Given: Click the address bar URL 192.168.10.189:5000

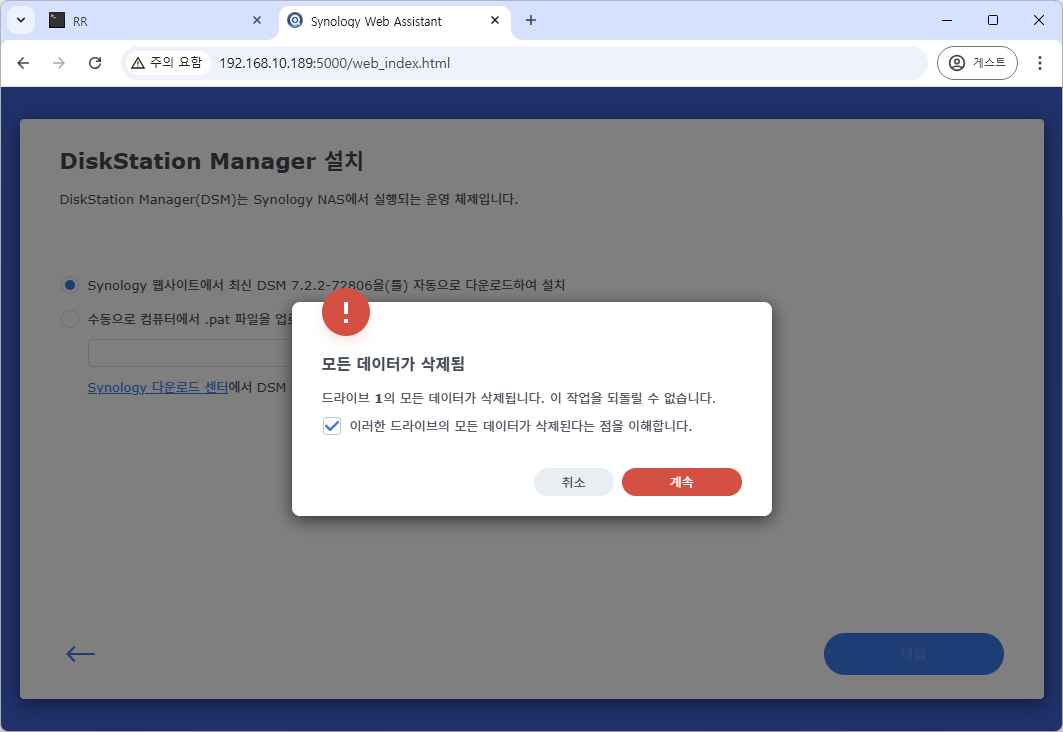Looking at the screenshot, I should 334,63.
